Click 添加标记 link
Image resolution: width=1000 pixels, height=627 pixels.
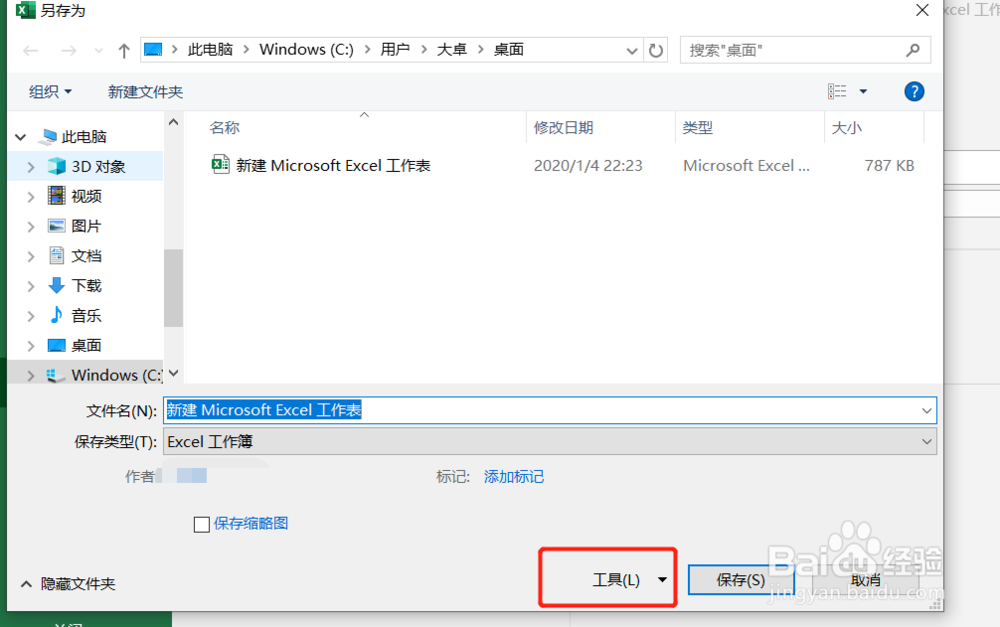[513, 476]
